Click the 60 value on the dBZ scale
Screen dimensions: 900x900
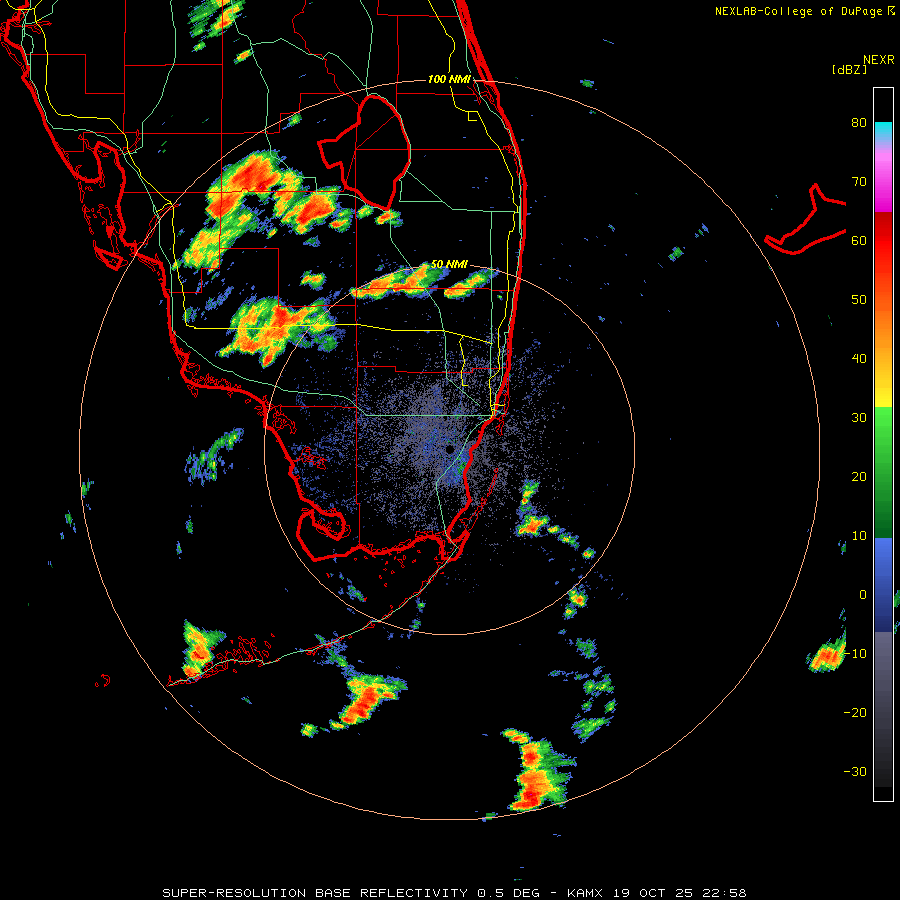[859, 241]
